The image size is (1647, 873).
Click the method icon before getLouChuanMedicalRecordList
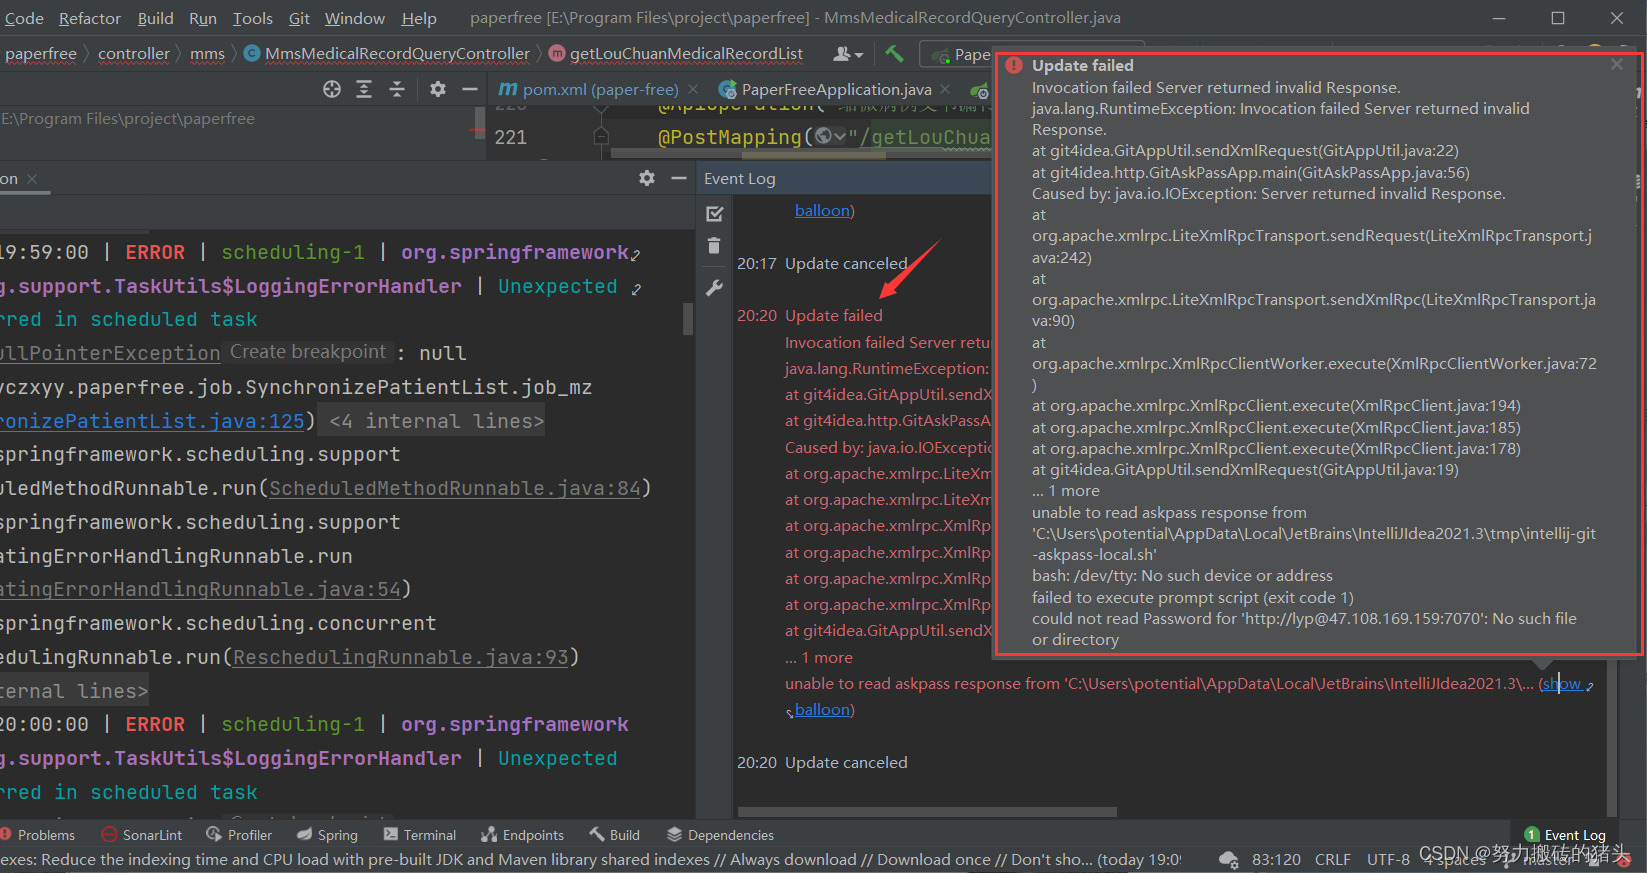pos(557,53)
